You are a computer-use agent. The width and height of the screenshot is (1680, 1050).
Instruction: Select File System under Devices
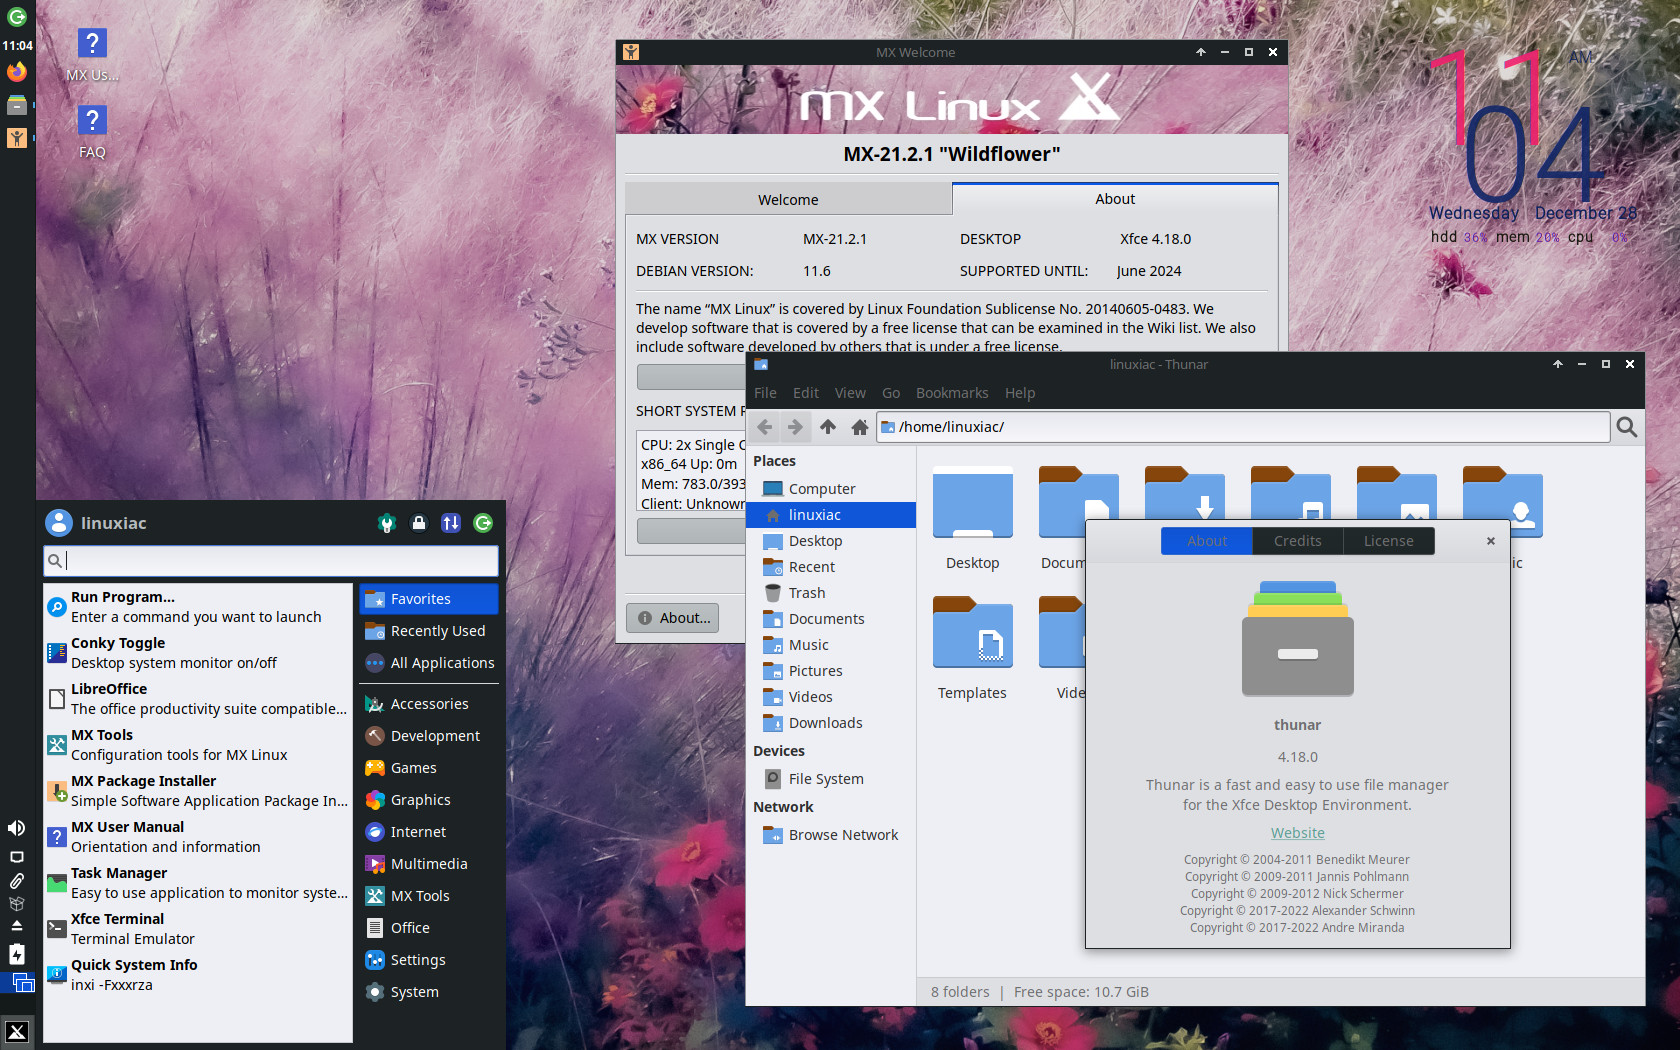[830, 779]
